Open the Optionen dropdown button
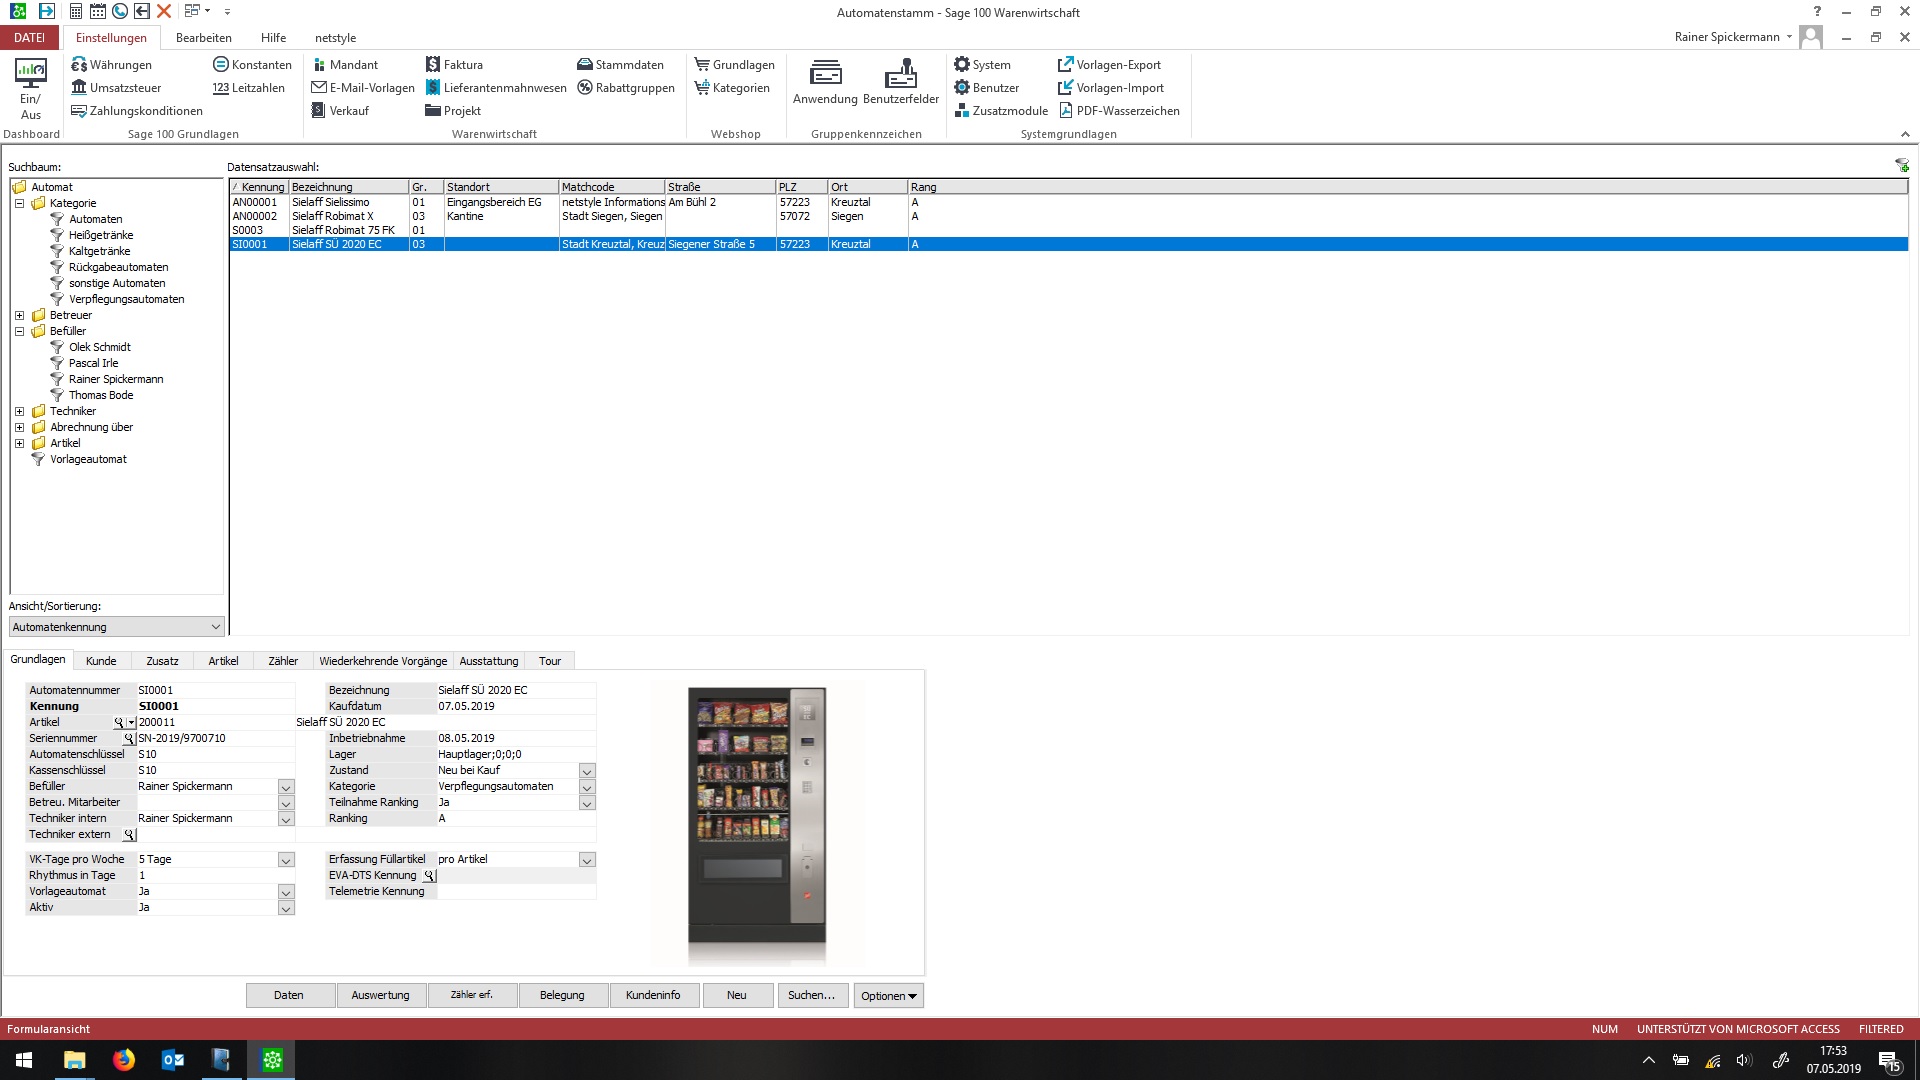 [x=889, y=996]
